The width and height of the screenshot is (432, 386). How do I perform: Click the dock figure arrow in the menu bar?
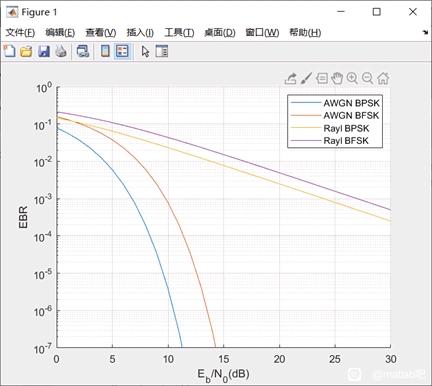[x=425, y=32]
